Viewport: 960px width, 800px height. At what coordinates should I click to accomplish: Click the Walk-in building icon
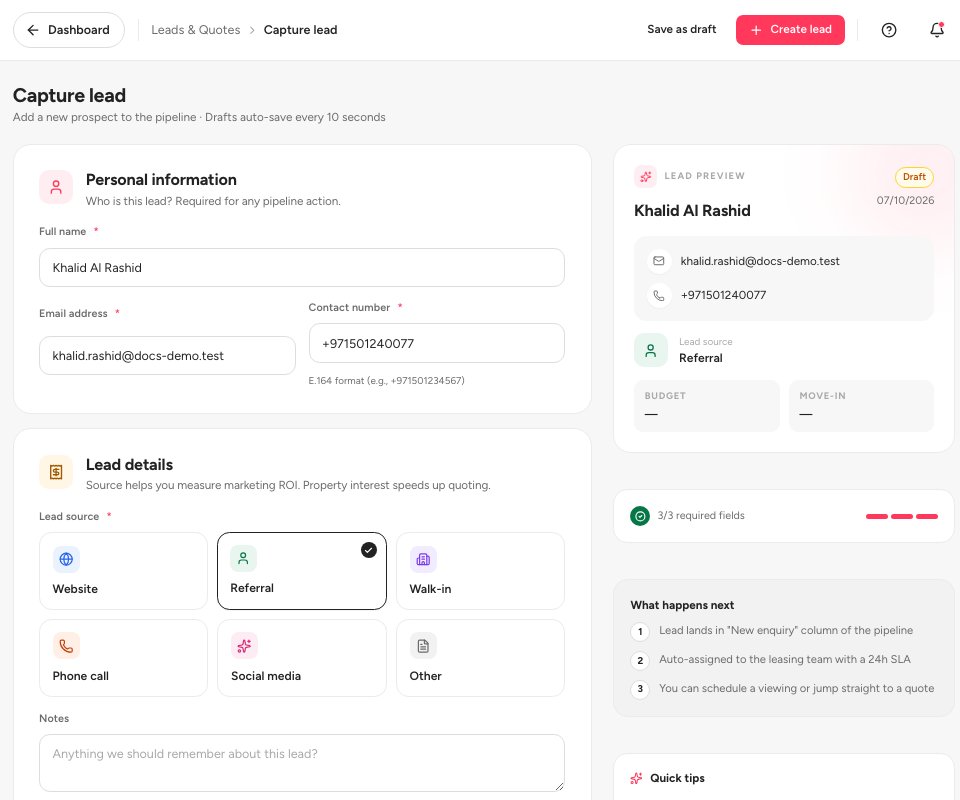click(x=423, y=559)
